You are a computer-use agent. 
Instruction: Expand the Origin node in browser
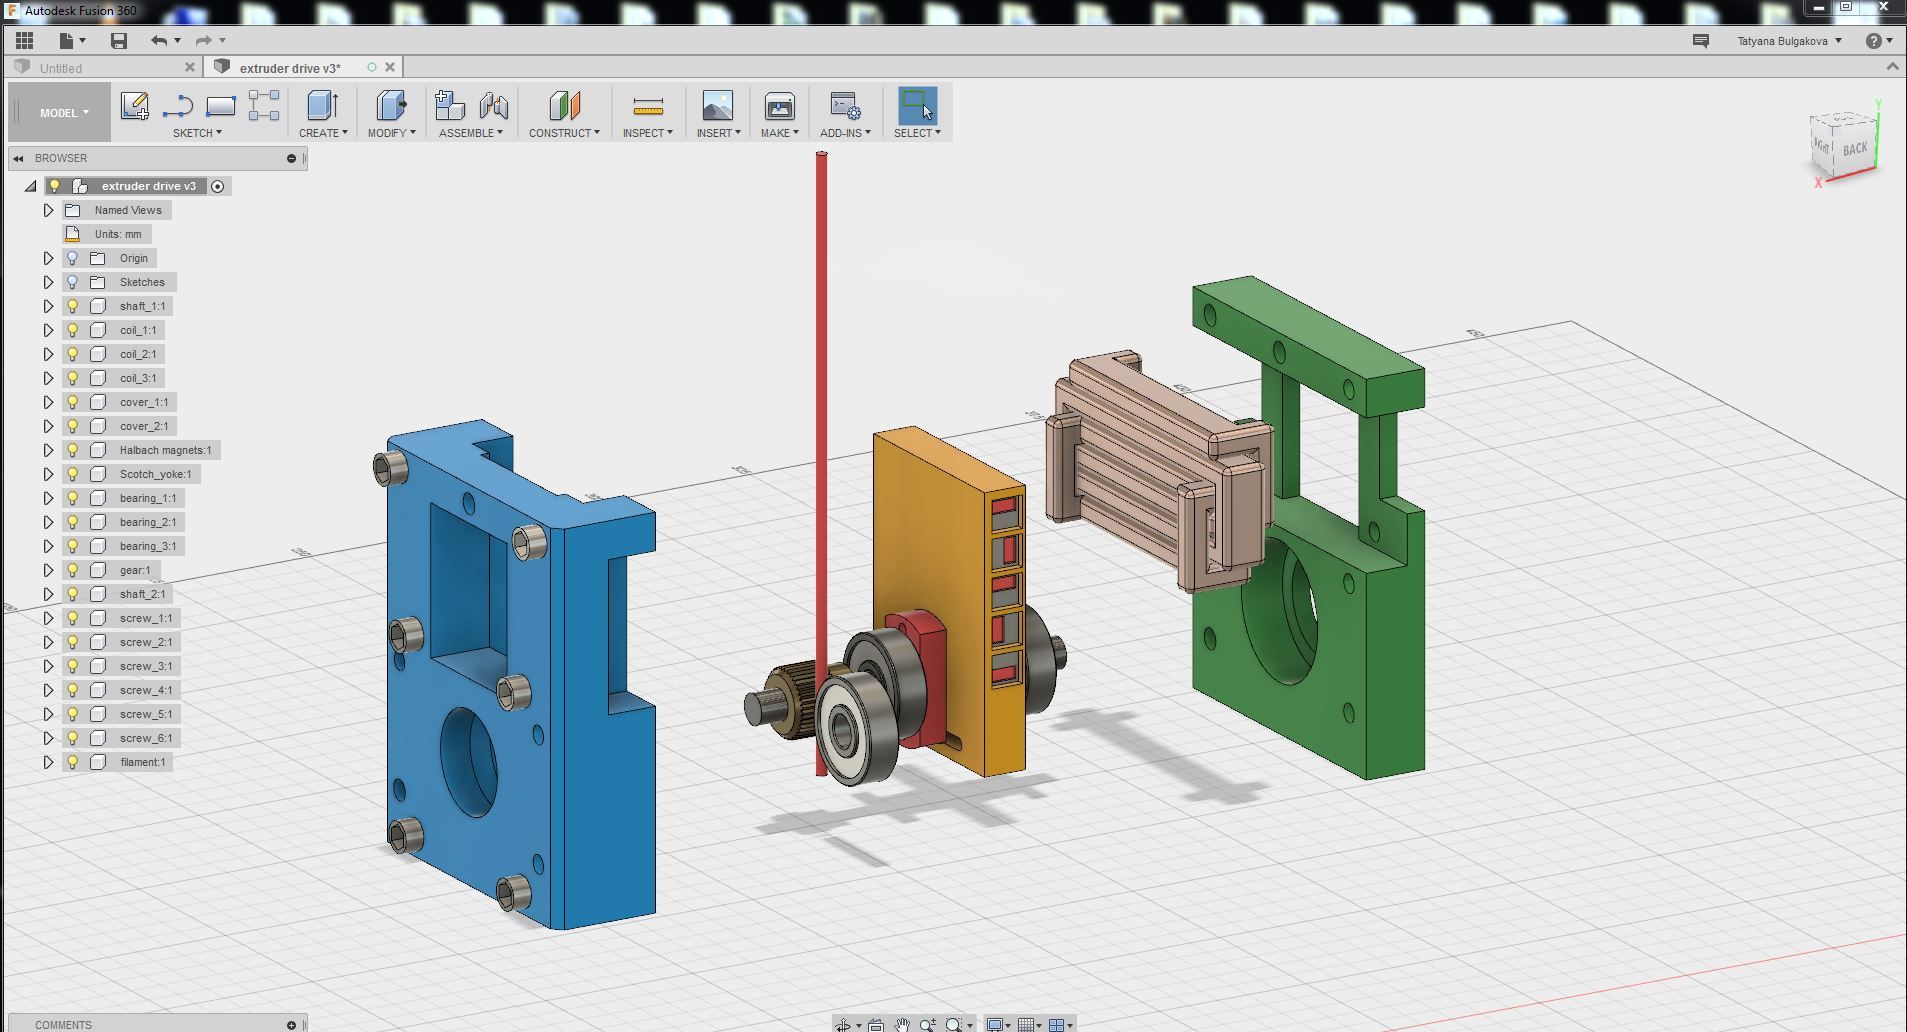pos(47,257)
